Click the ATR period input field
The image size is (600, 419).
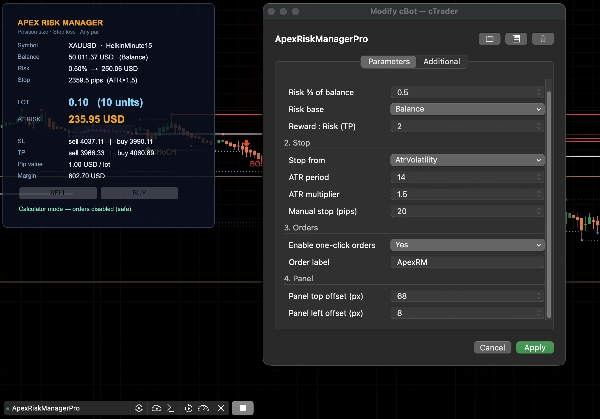tap(467, 177)
